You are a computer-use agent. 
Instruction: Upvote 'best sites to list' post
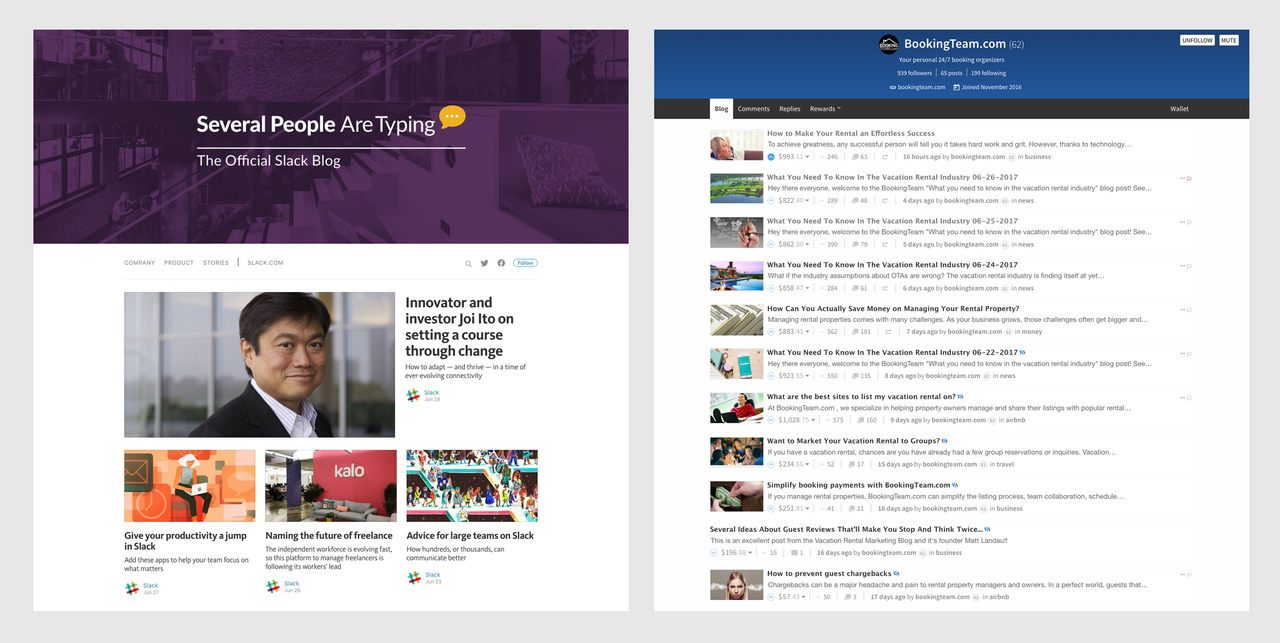(x=771, y=420)
